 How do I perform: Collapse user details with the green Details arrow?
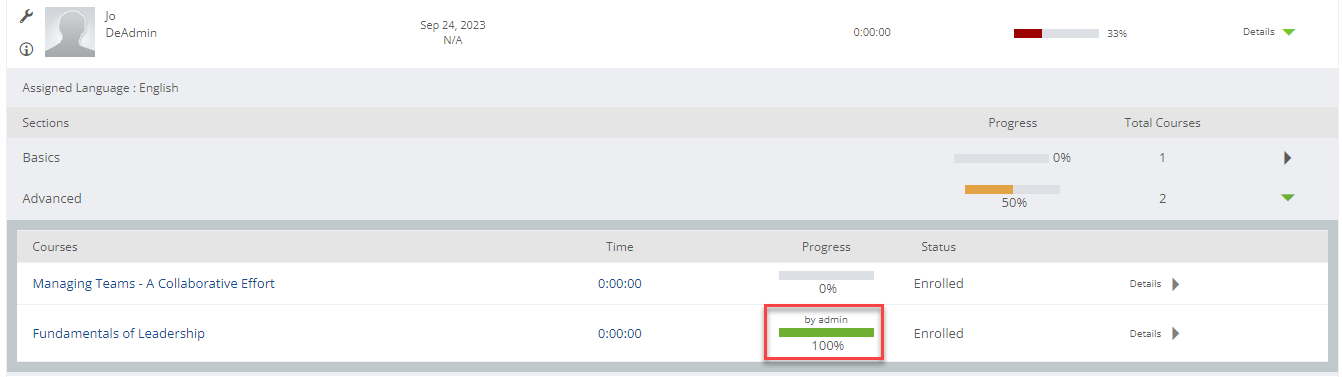(1288, 32)
